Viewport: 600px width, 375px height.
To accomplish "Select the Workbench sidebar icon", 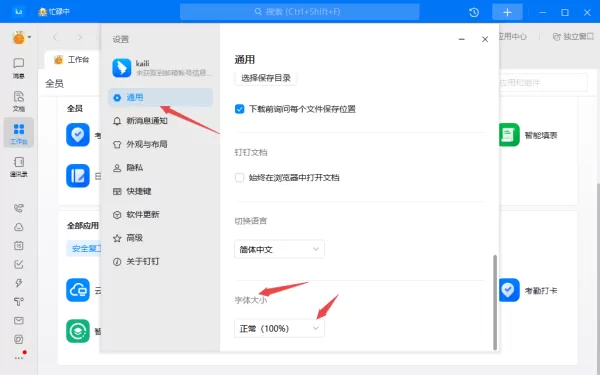I will [x=18, y=133].
